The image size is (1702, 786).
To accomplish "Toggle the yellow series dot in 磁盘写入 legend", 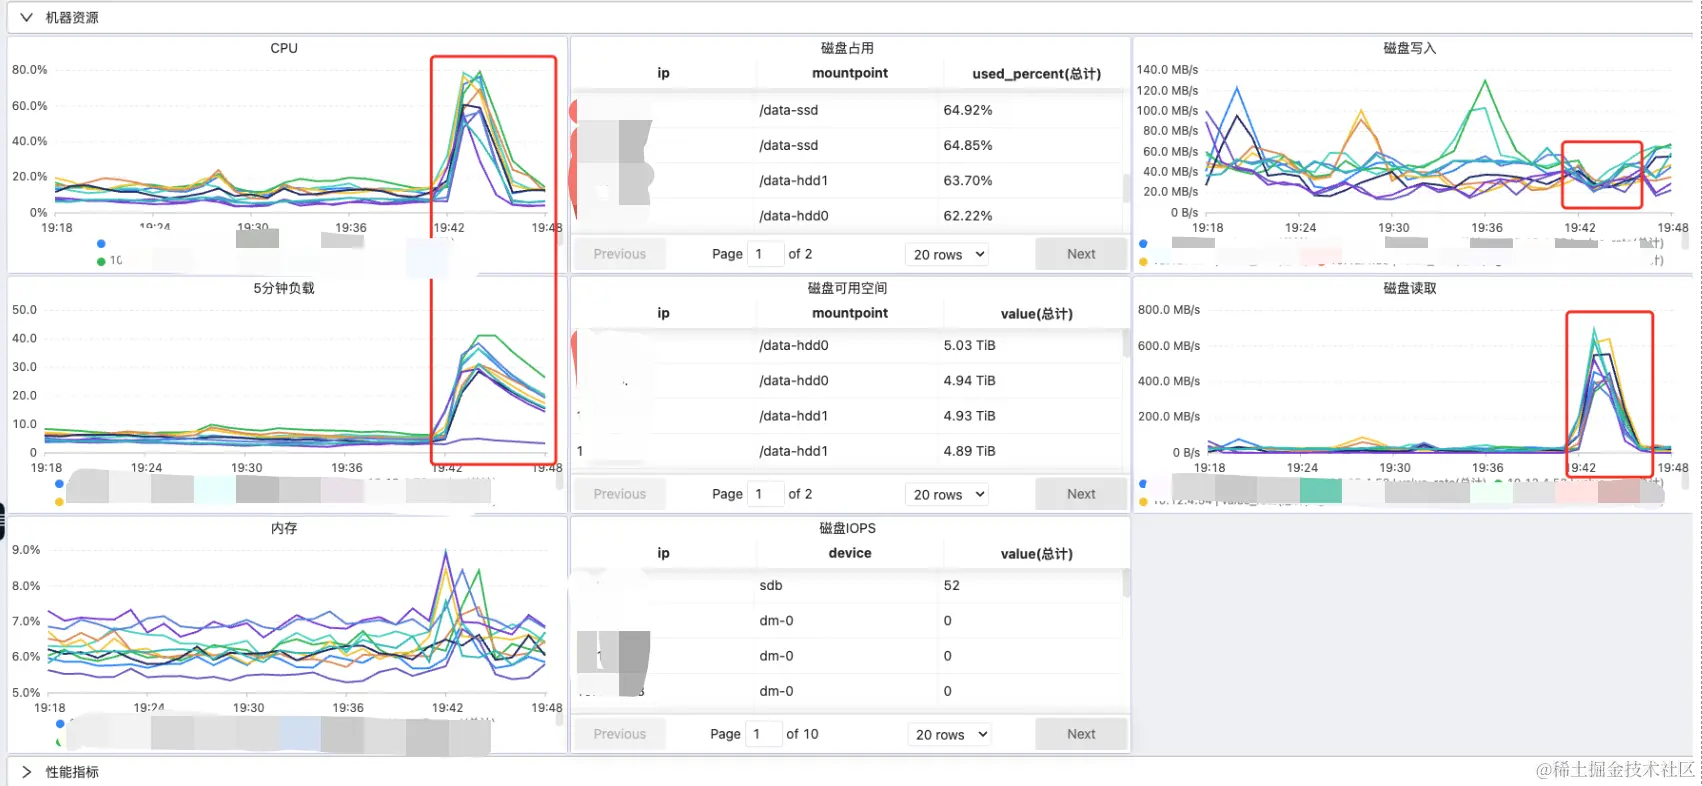I will tap(1143, 262).
